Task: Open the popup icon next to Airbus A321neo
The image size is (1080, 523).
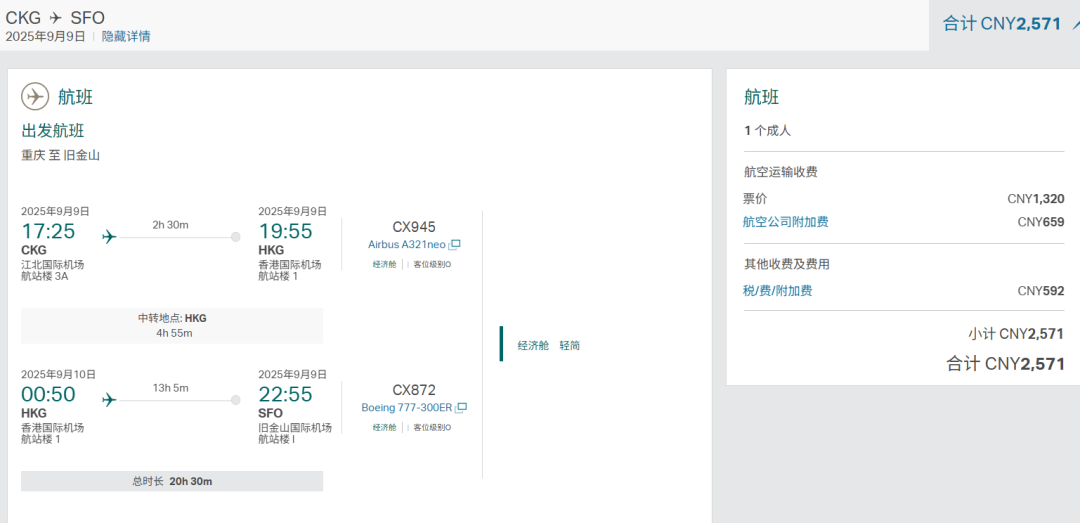Action: coord(455,245)
